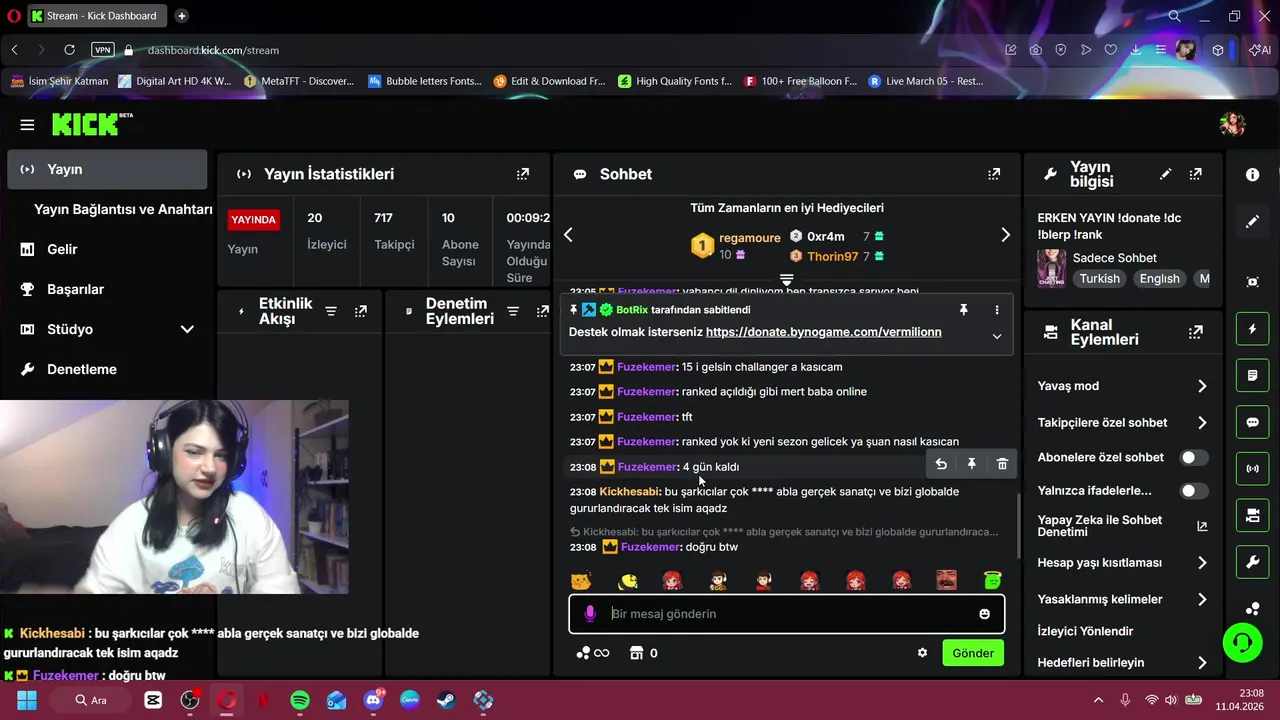Screen dimensions: 1280x720
Task: Pop out the Etkinlik Akışı panel
Action: pyautogui.click(x=361, y=311)
